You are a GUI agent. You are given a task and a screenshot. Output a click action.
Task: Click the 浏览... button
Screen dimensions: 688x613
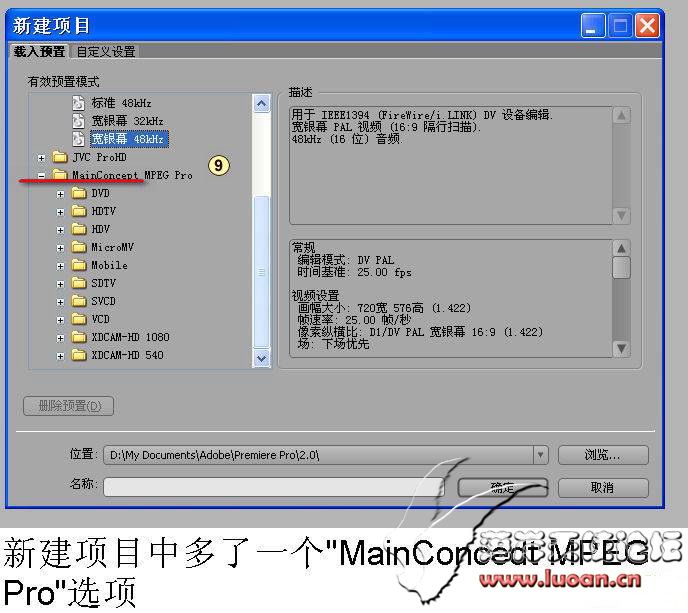[x=603, y=455]
